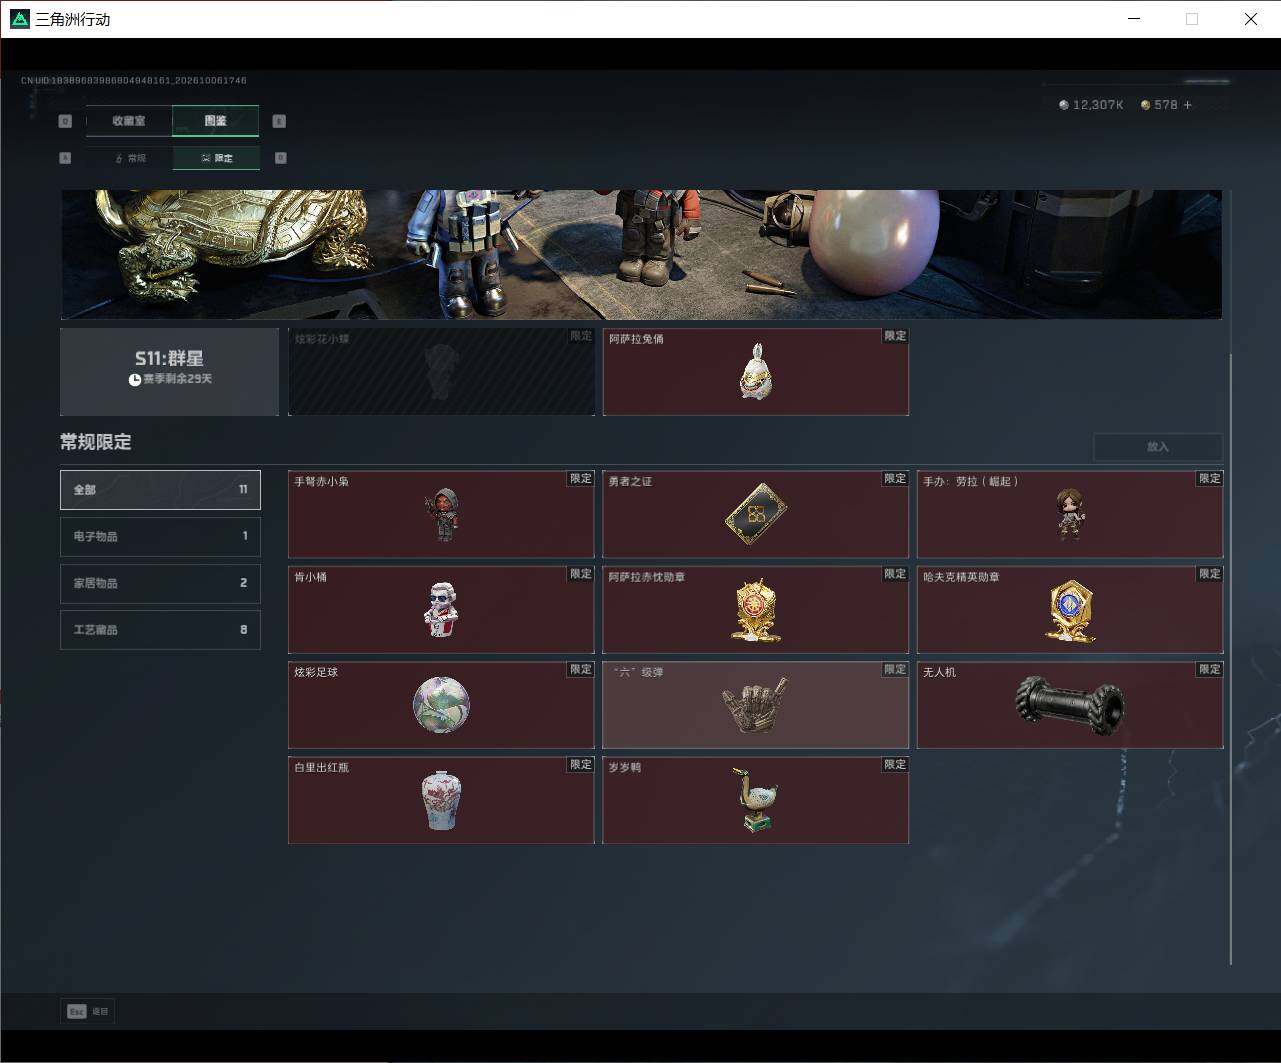This screenshot has height=1063, width=1281.
Task: Choose the 勇者之证 card icon
Action: point(756,514)
